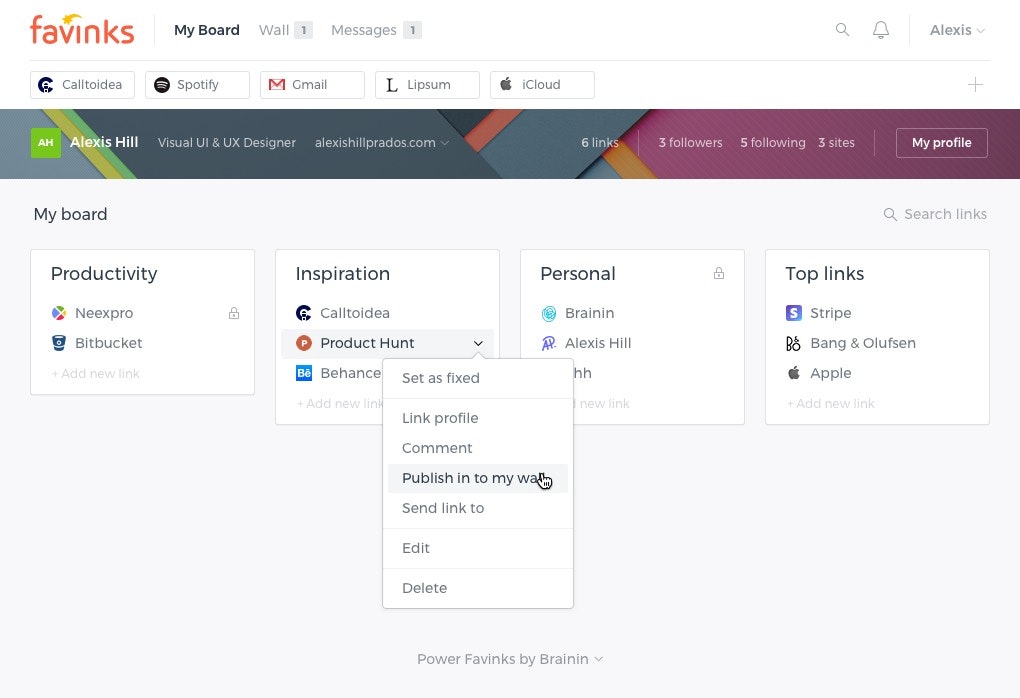Click the Alexis Hill link icon
The height and width of the screenshot is (698, 1020).
click(x=549, y=343)
